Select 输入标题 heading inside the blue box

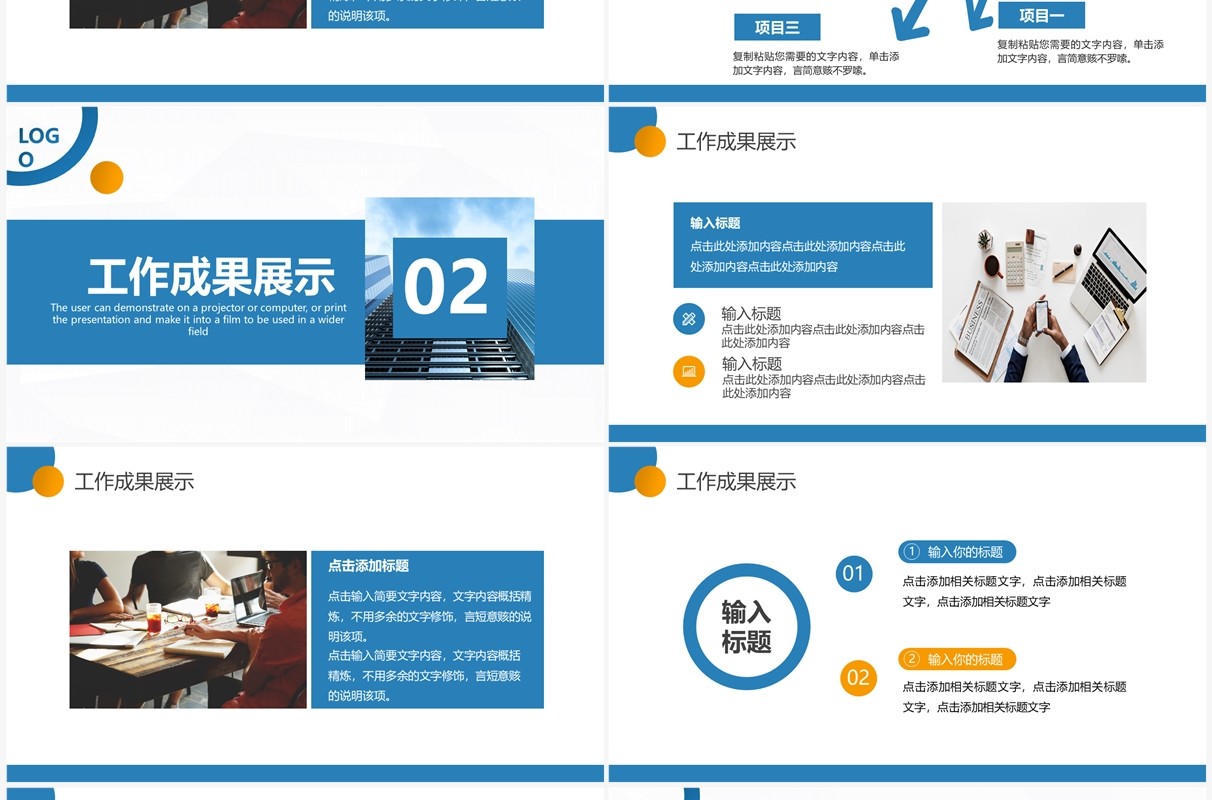(x=715, y=223)
